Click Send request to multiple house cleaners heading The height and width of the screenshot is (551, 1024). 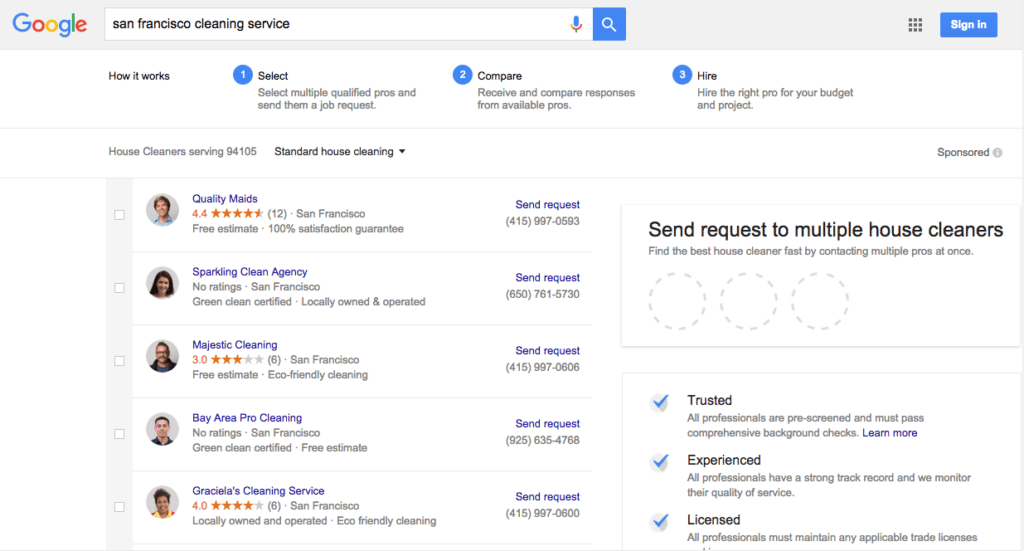825,230
